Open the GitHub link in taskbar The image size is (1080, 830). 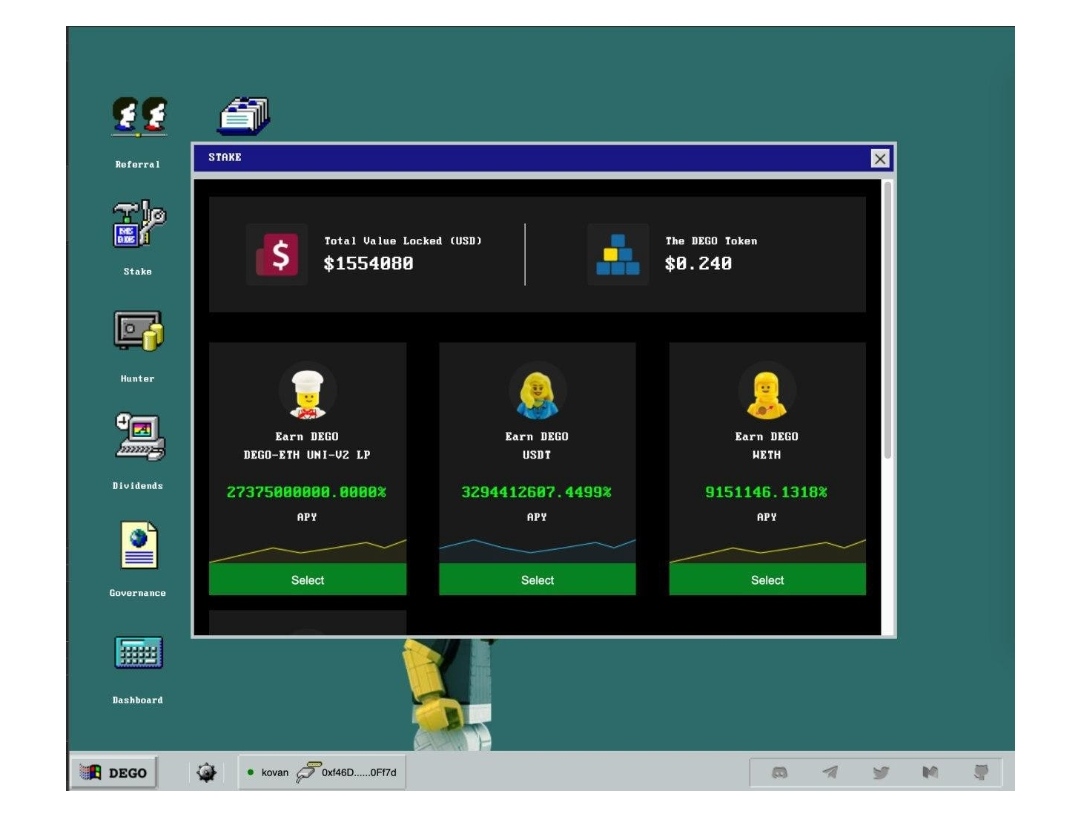981,772
